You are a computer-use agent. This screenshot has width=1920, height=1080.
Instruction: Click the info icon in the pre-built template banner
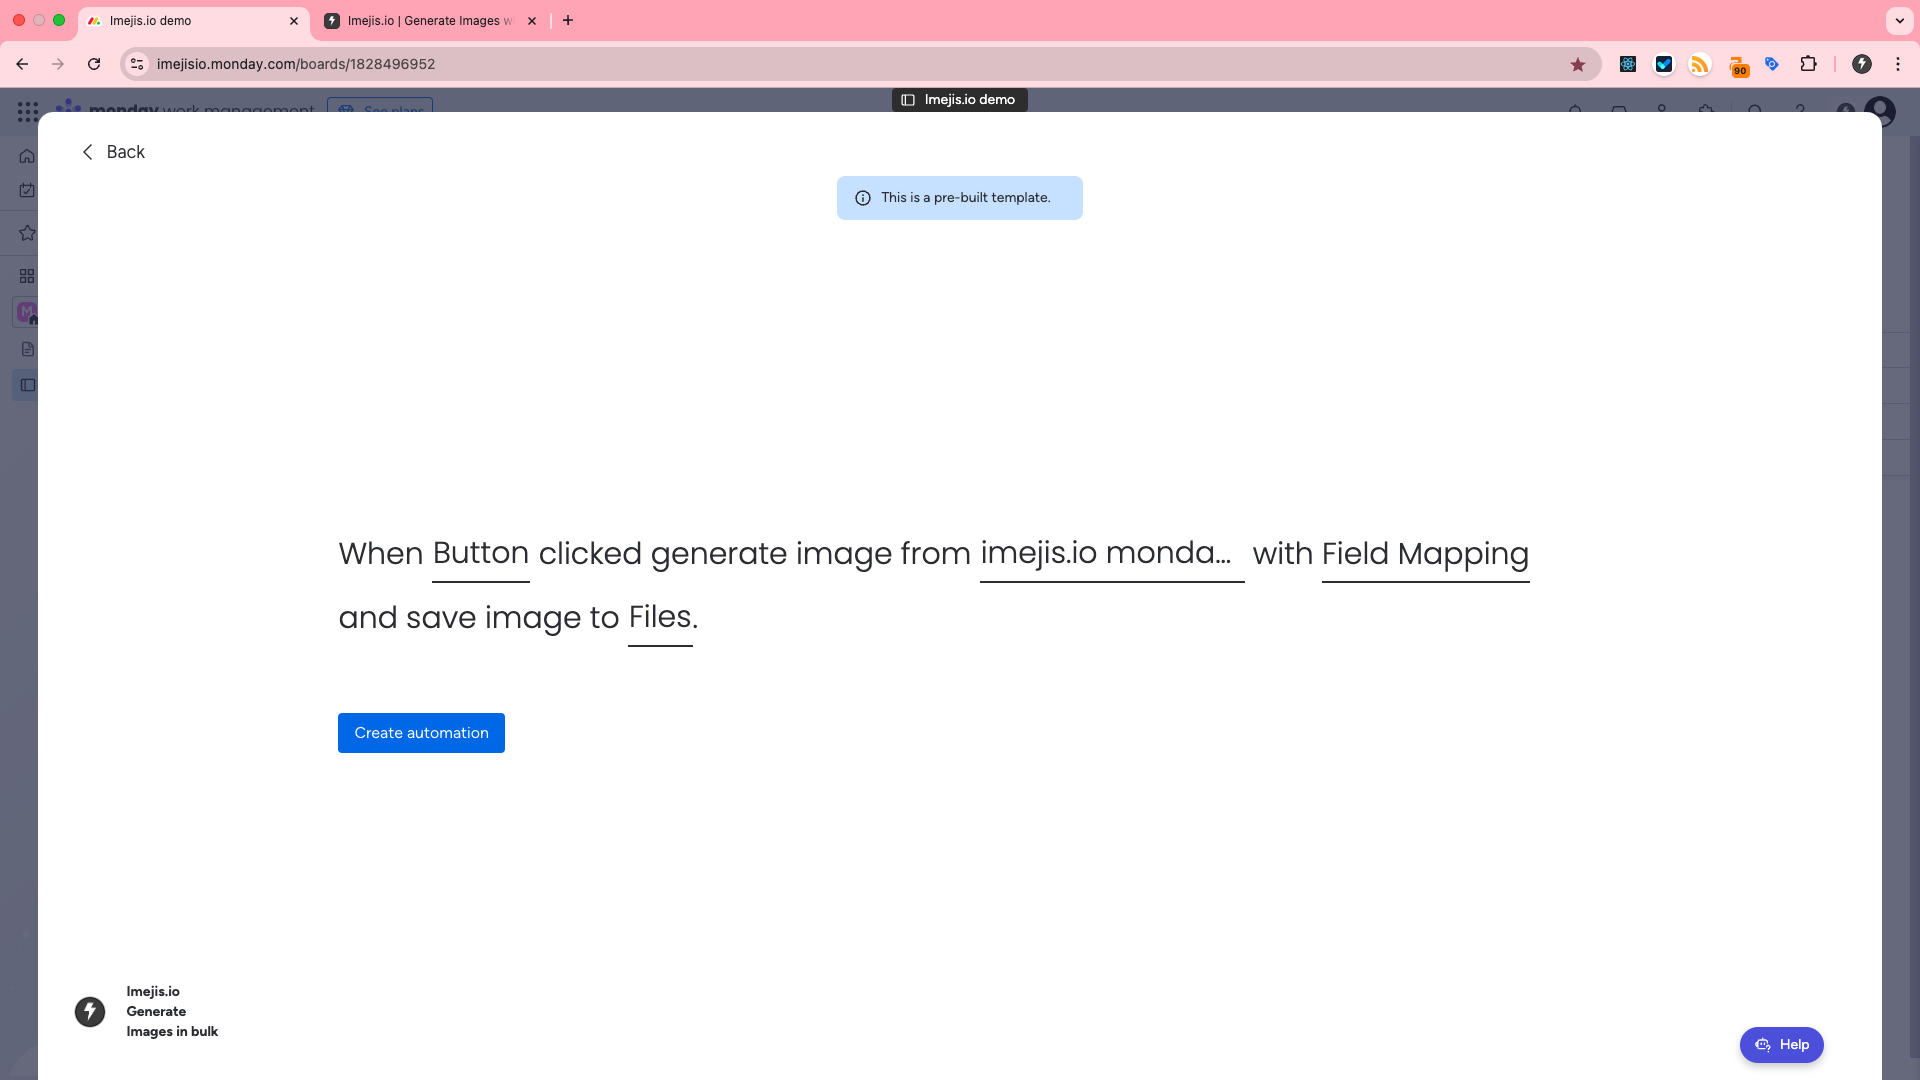tap(863, 198)
